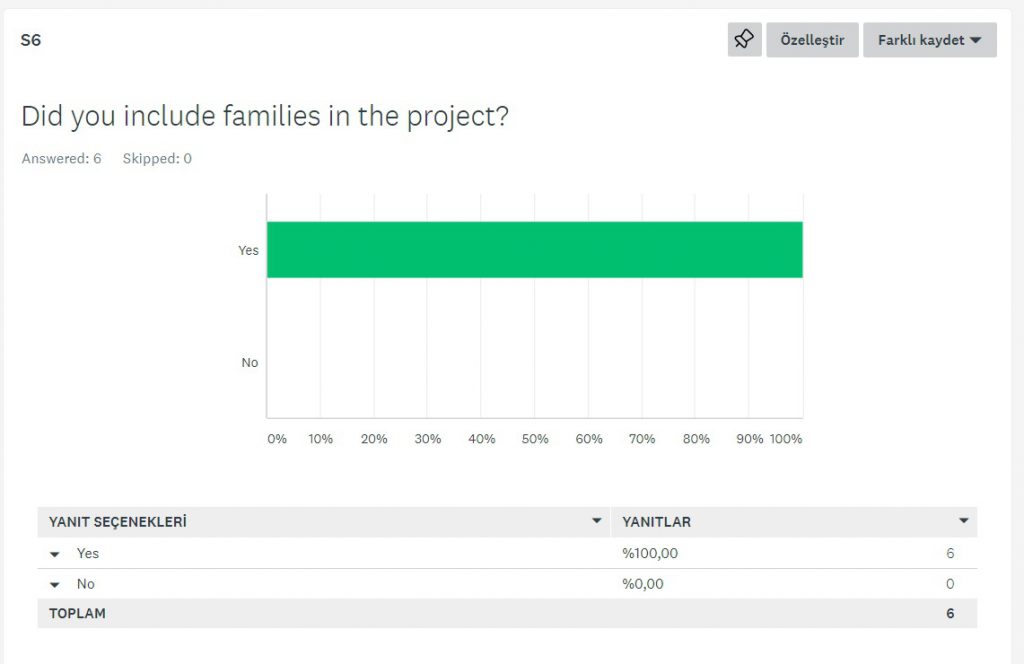Viewport: 1024px width, 664px height.
Task: Click the Answered: 6 label
Action: [61, 158]
